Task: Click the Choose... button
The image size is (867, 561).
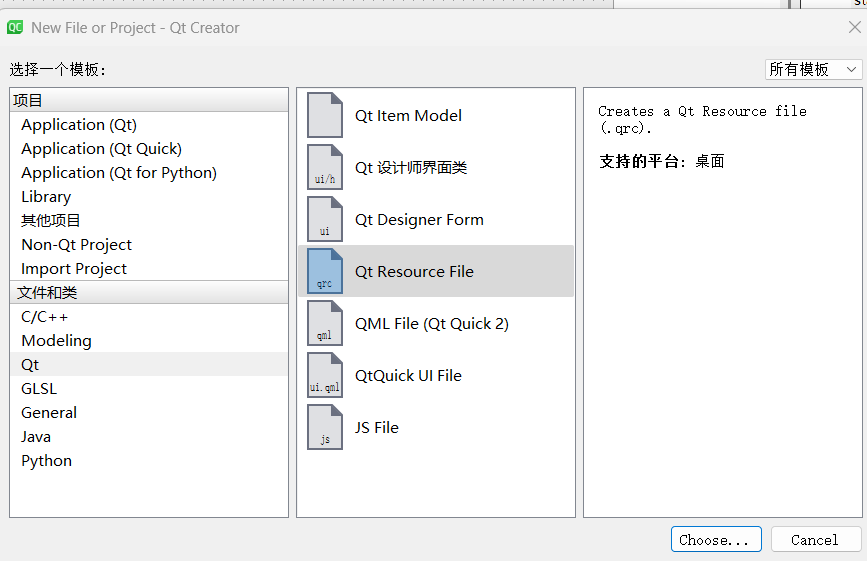Action: (716, 539)
